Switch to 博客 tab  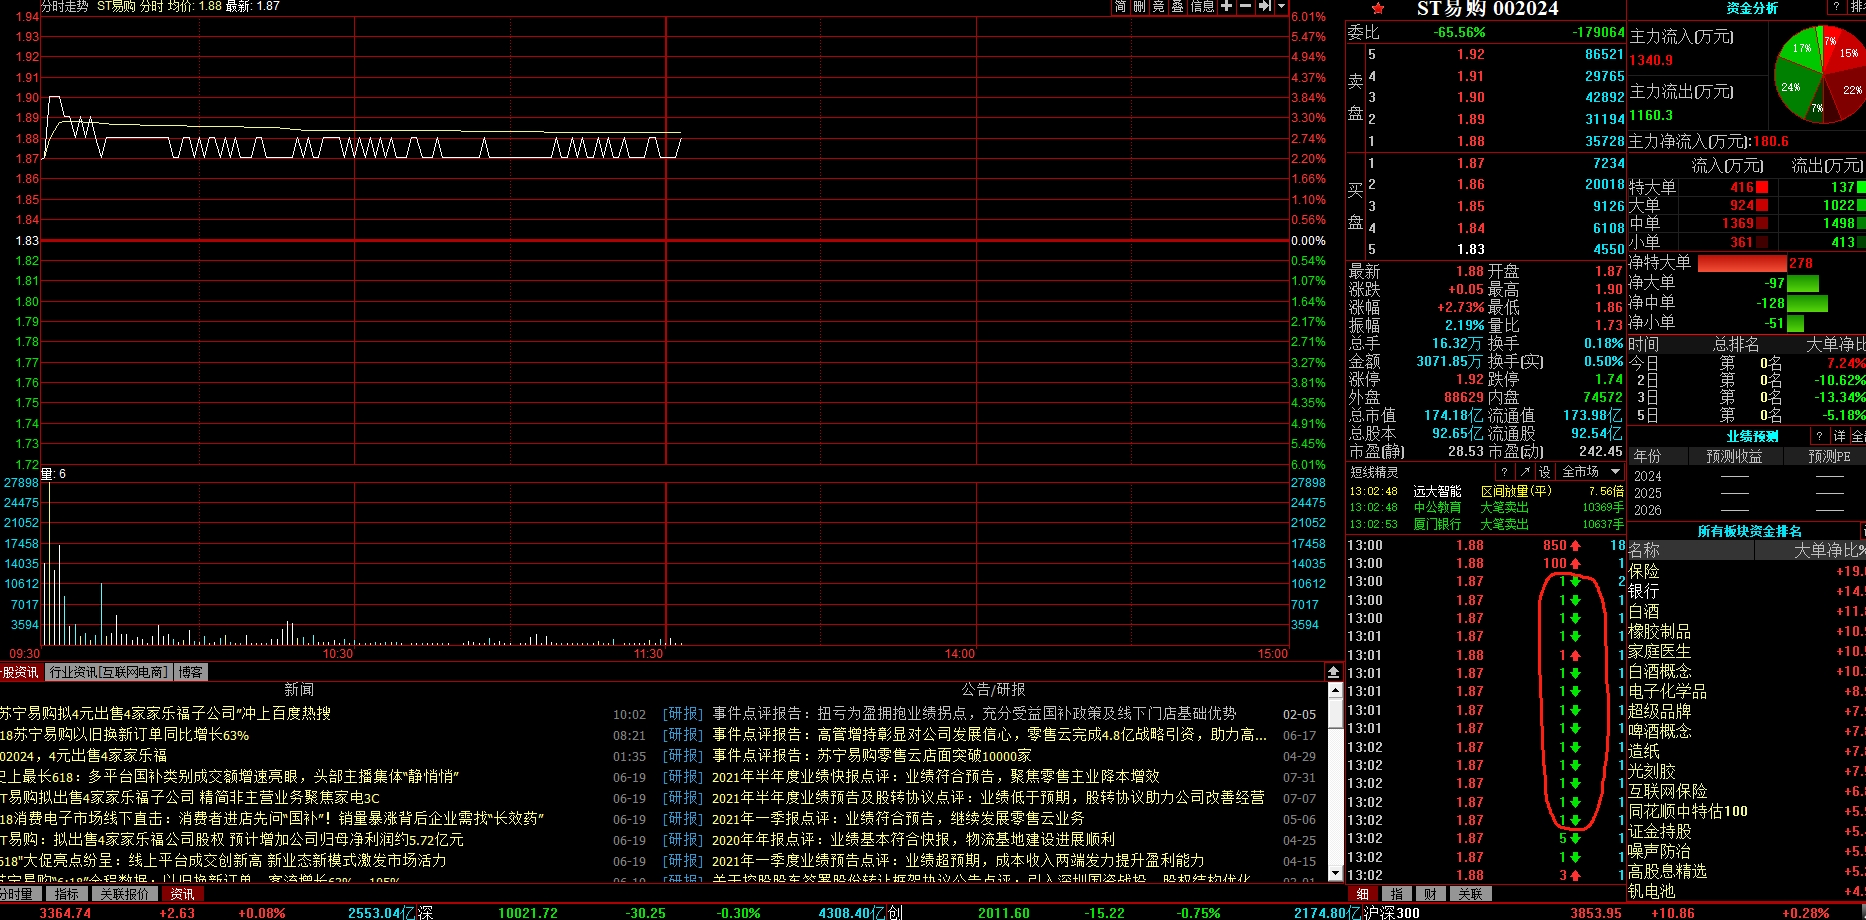pos(191,672)
